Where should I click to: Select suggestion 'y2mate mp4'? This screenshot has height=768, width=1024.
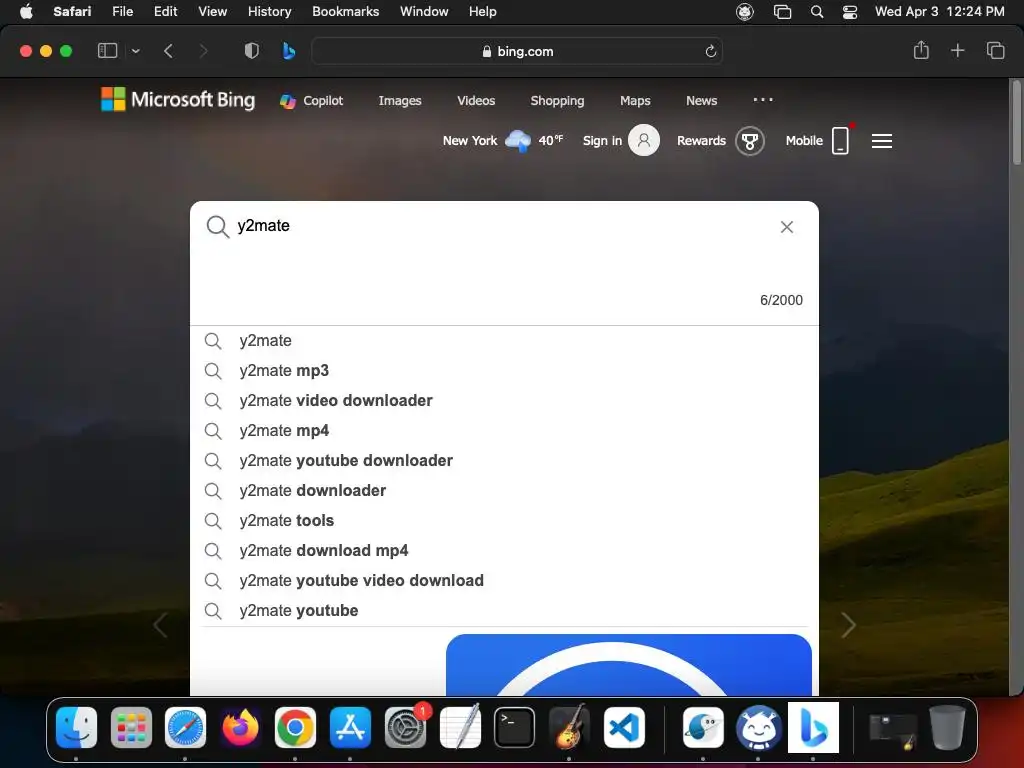(504, 430)
